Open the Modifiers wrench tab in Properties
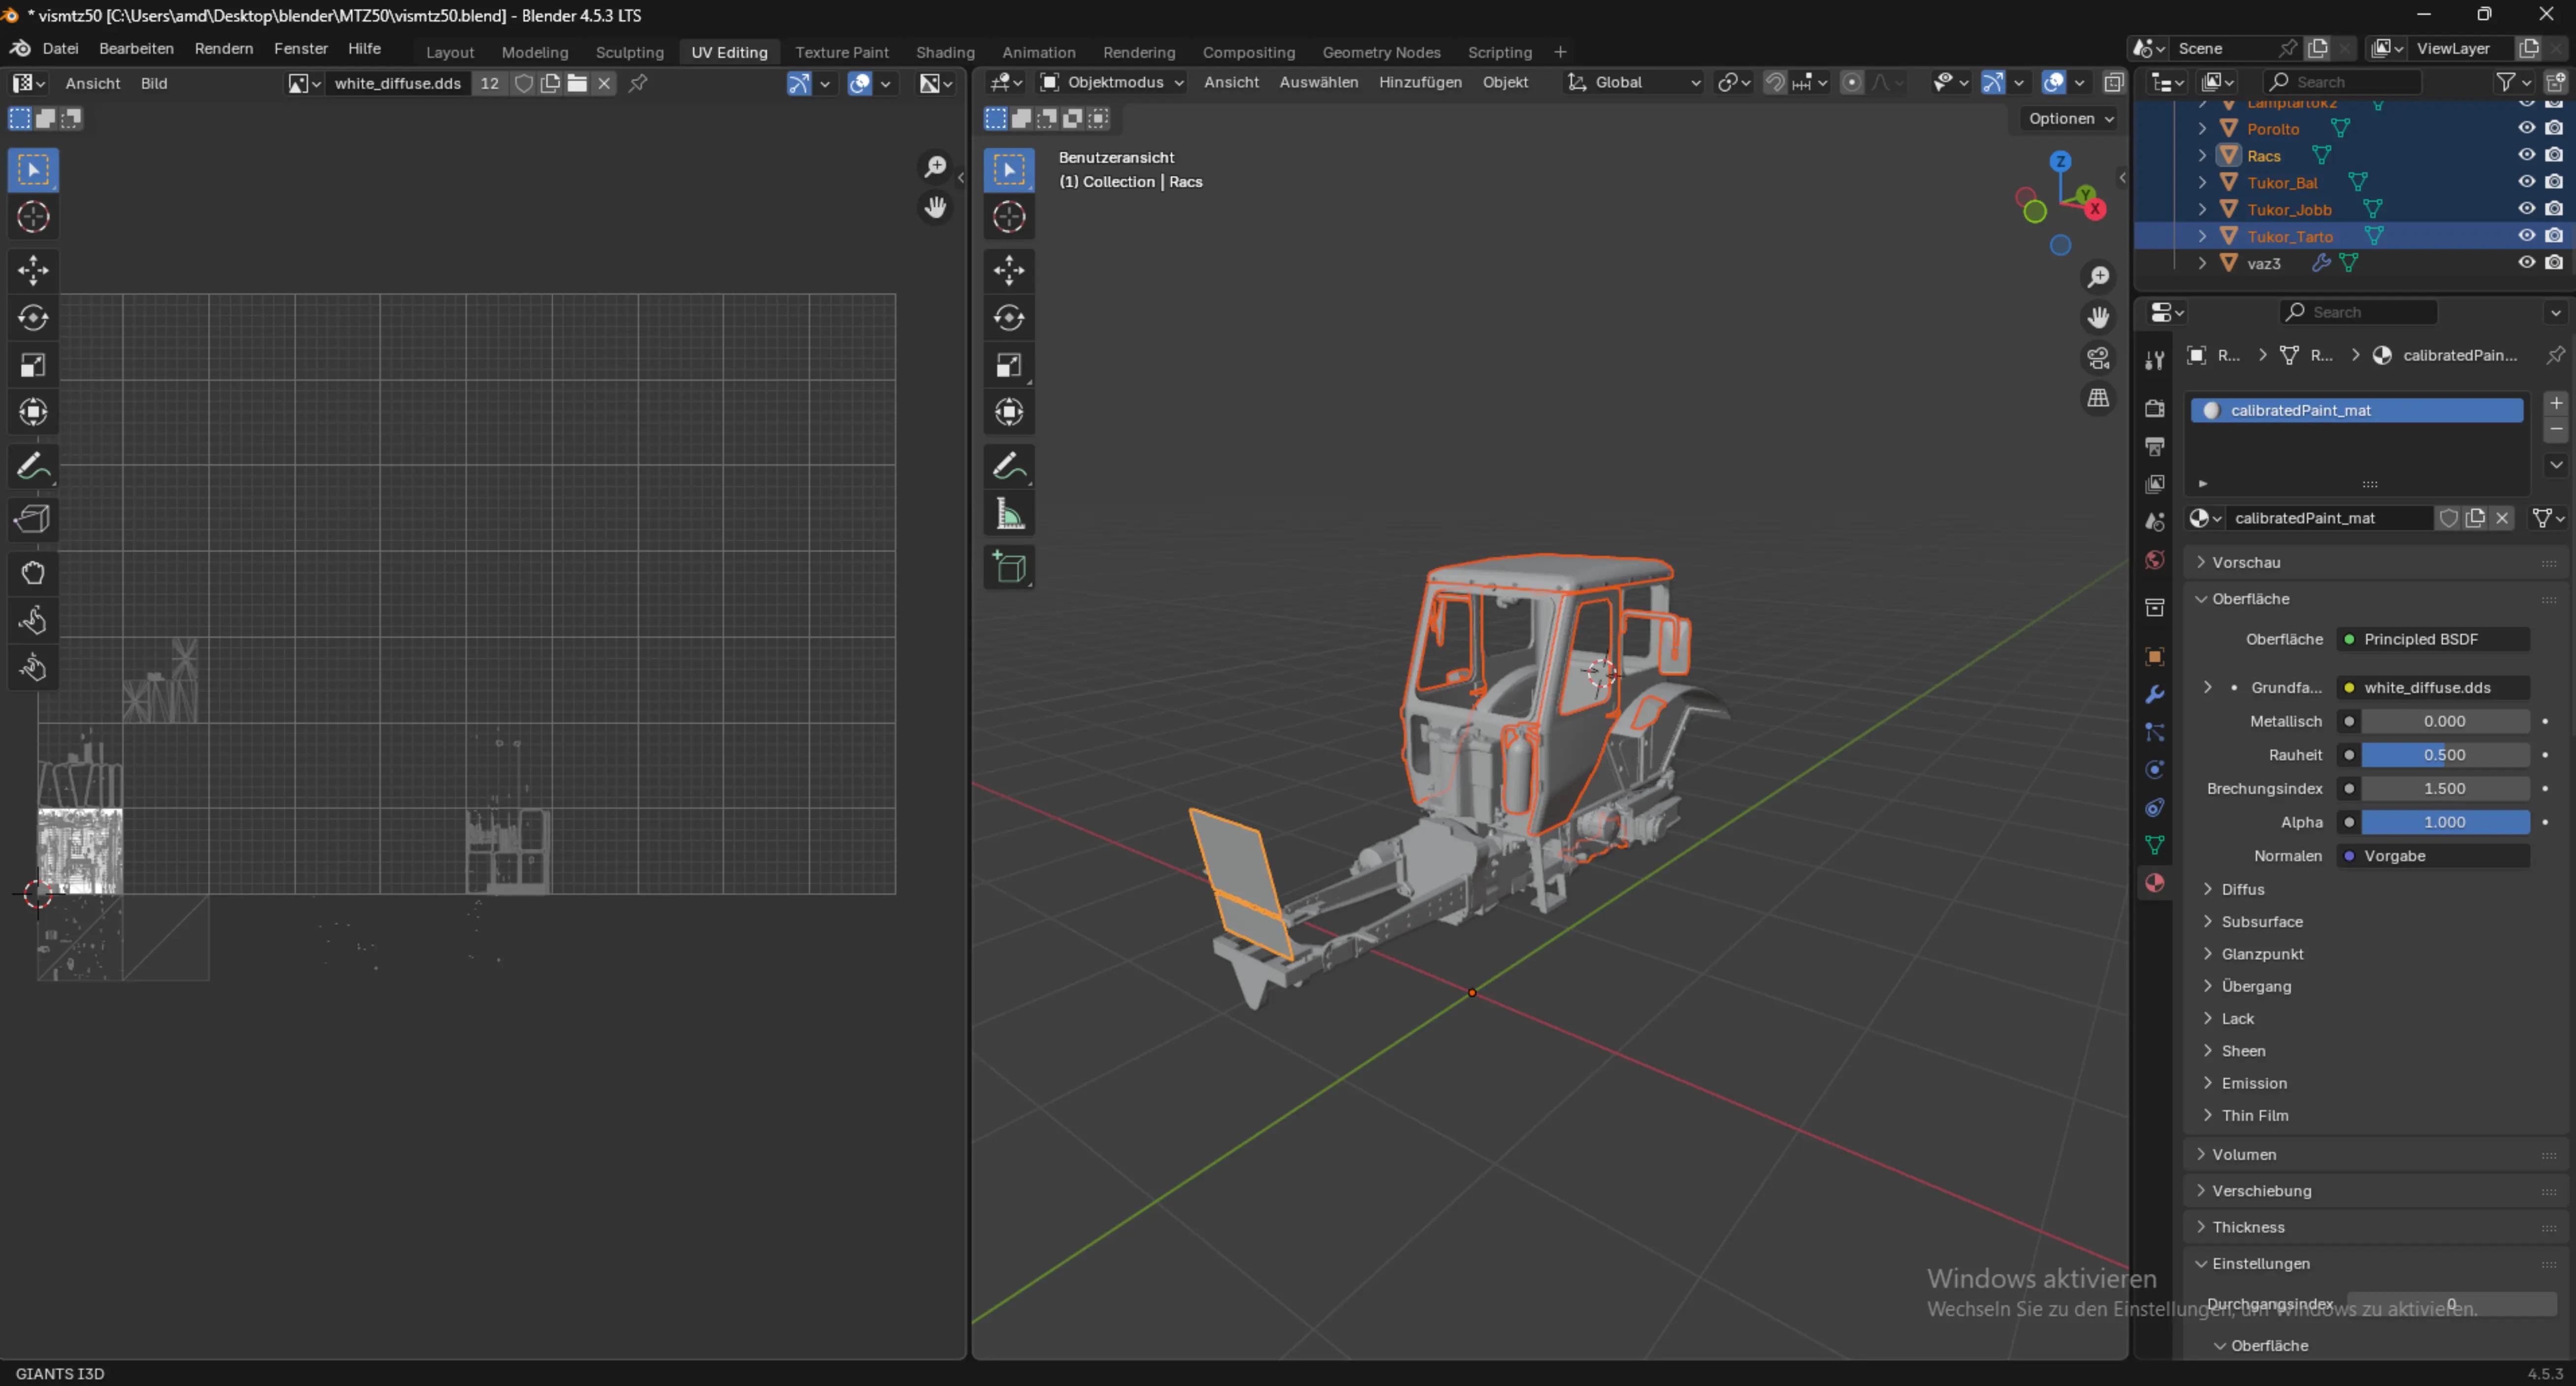2576x1386 pixels. (2155, 695)
